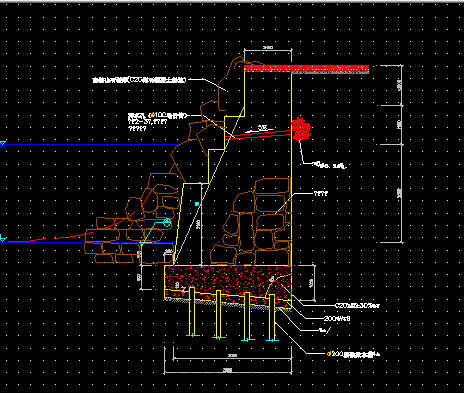The width and height of the screenshot is (464, 393).
Task: Select the leftmost yellow foundation pile
Action: 192,311
